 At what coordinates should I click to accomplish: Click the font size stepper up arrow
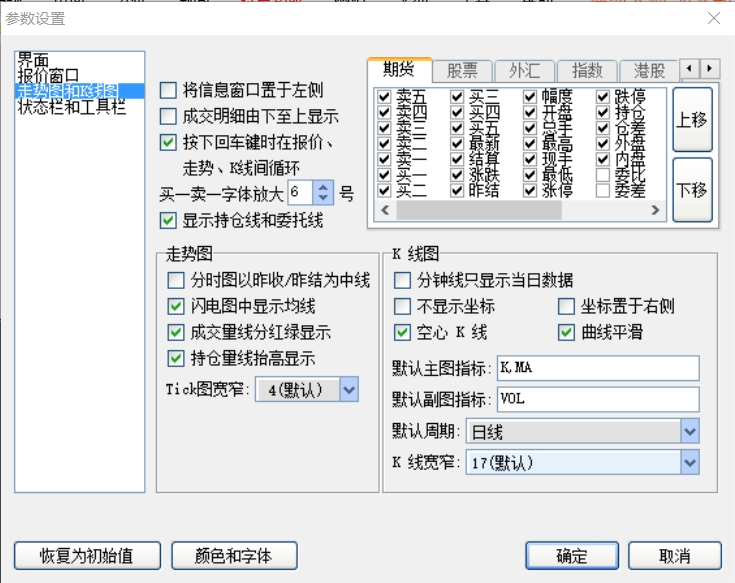tap(323, 187)
